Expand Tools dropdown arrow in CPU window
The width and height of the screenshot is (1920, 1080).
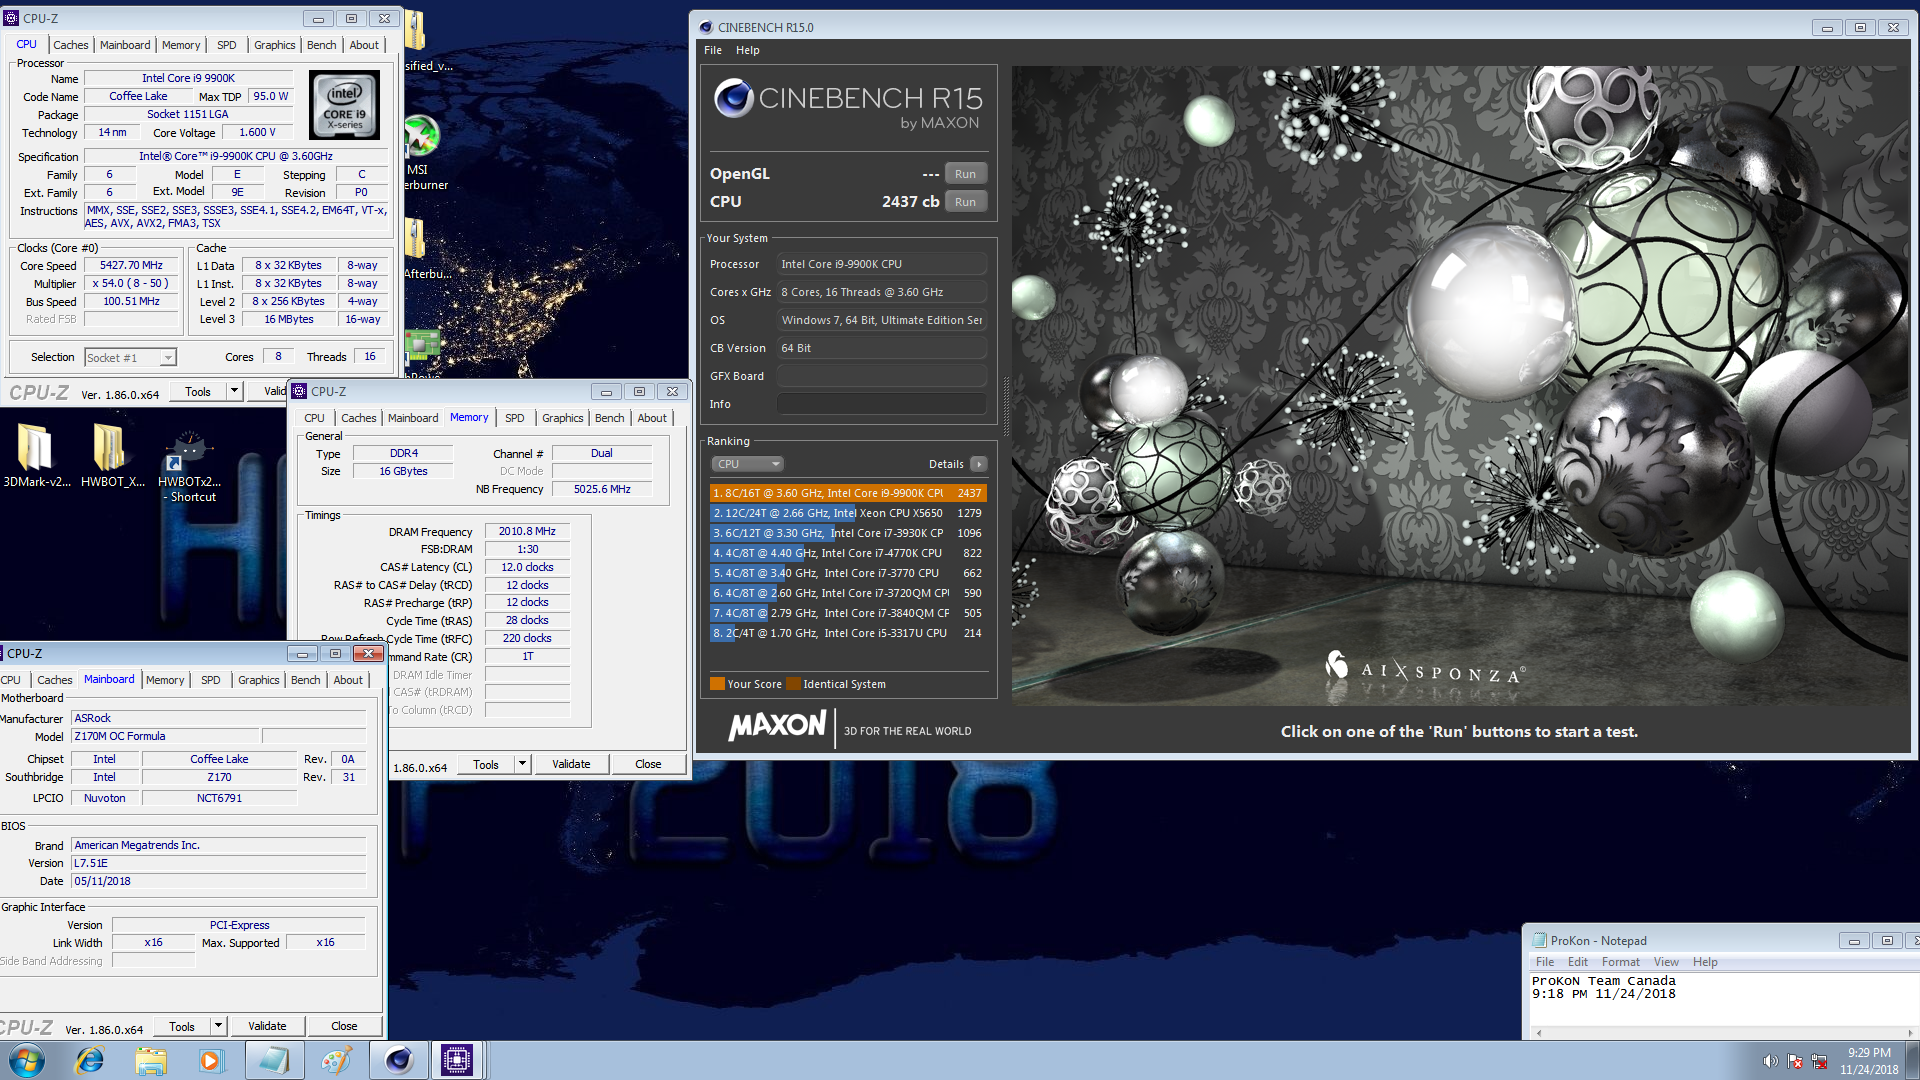click(234, 391)
